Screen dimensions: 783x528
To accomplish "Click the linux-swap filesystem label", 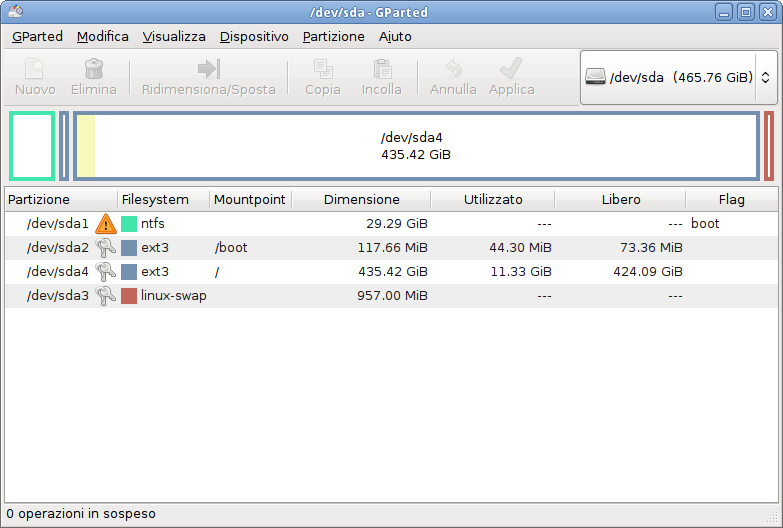I will 174,295.
